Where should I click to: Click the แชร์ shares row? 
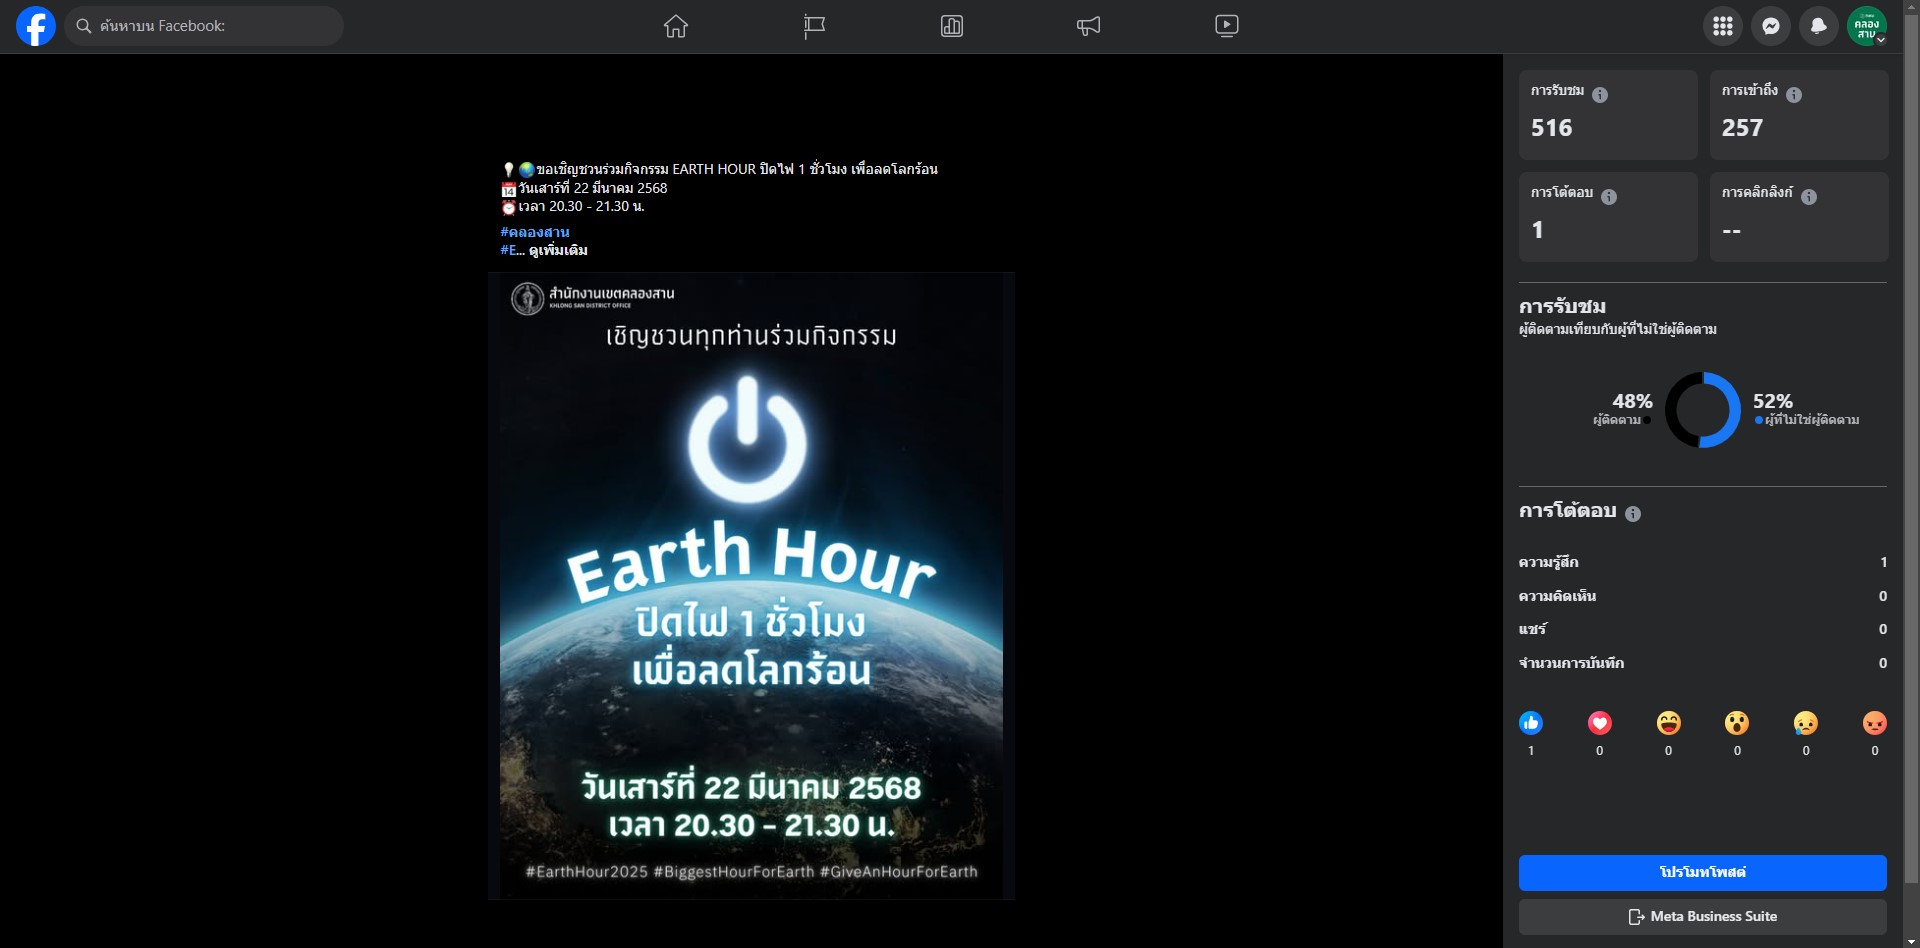tap(1702, 629)
